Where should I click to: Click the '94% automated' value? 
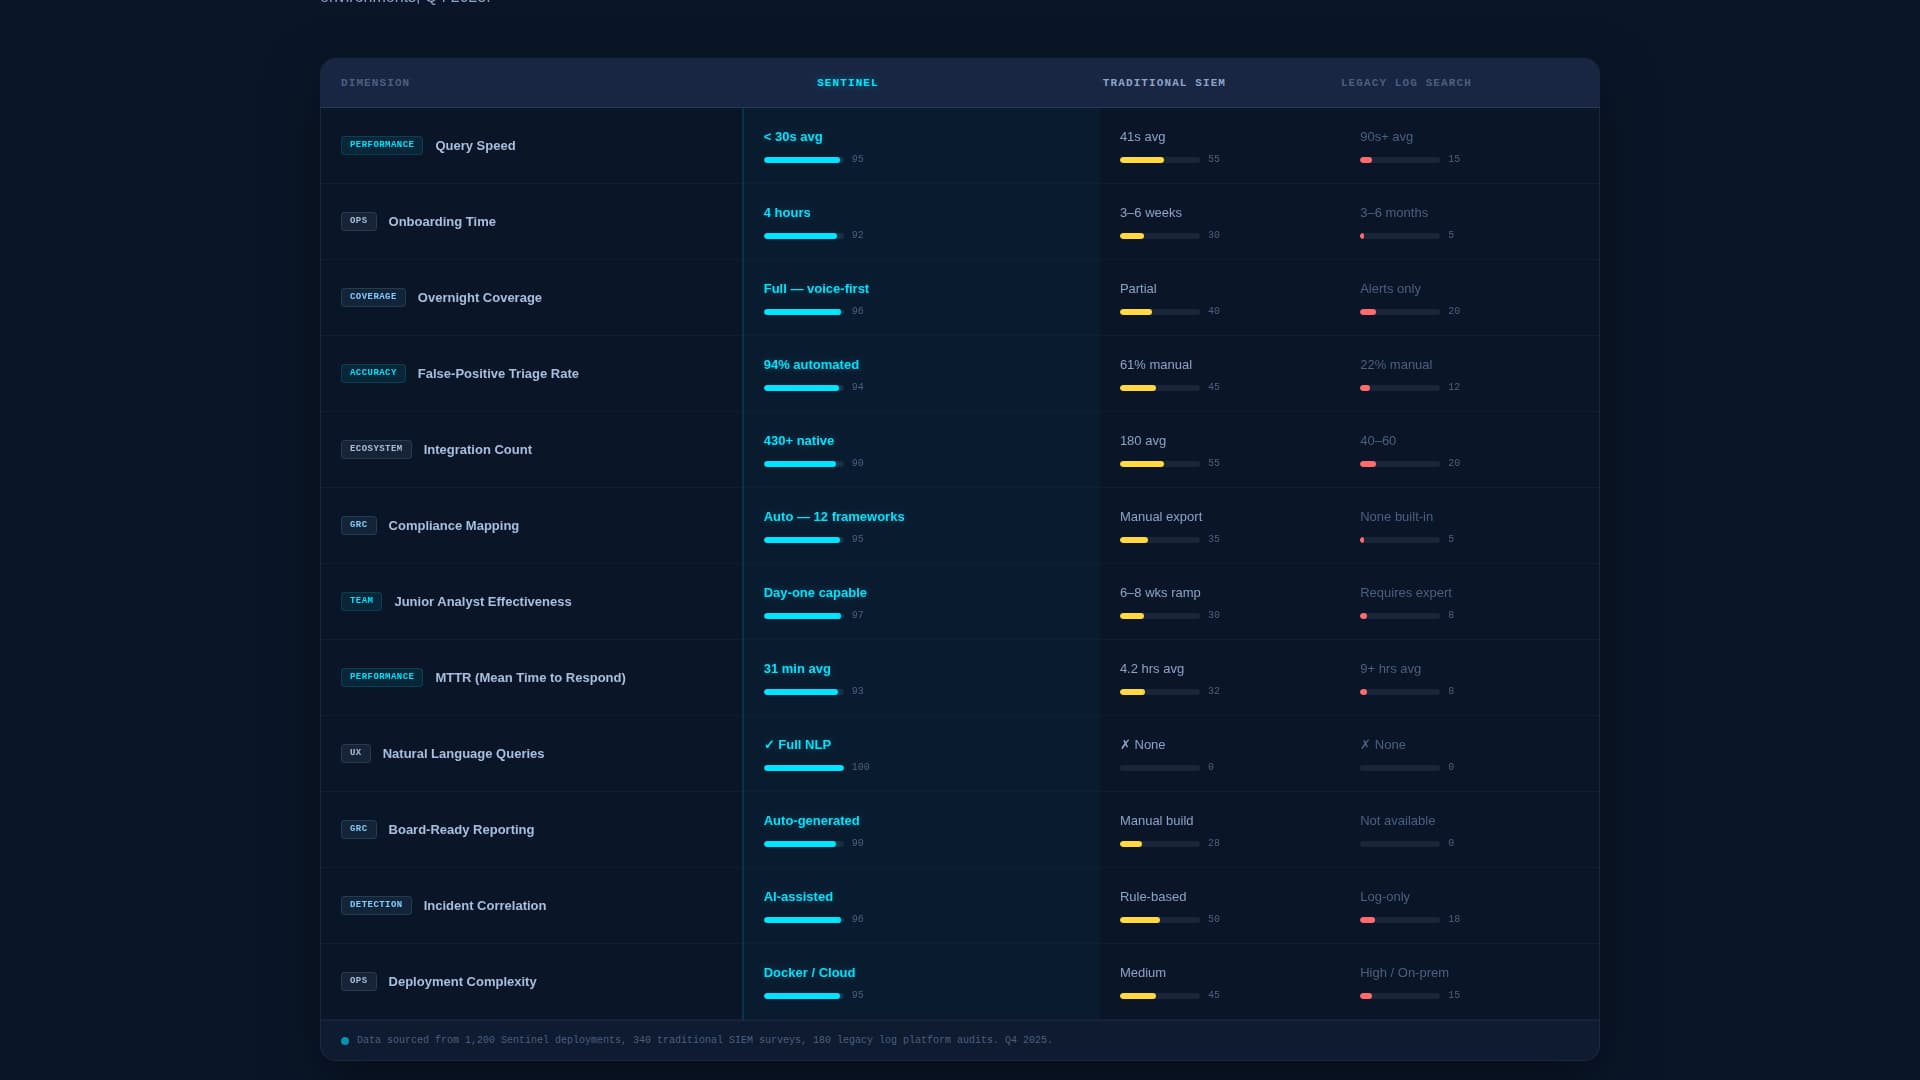tap(811, 365)
